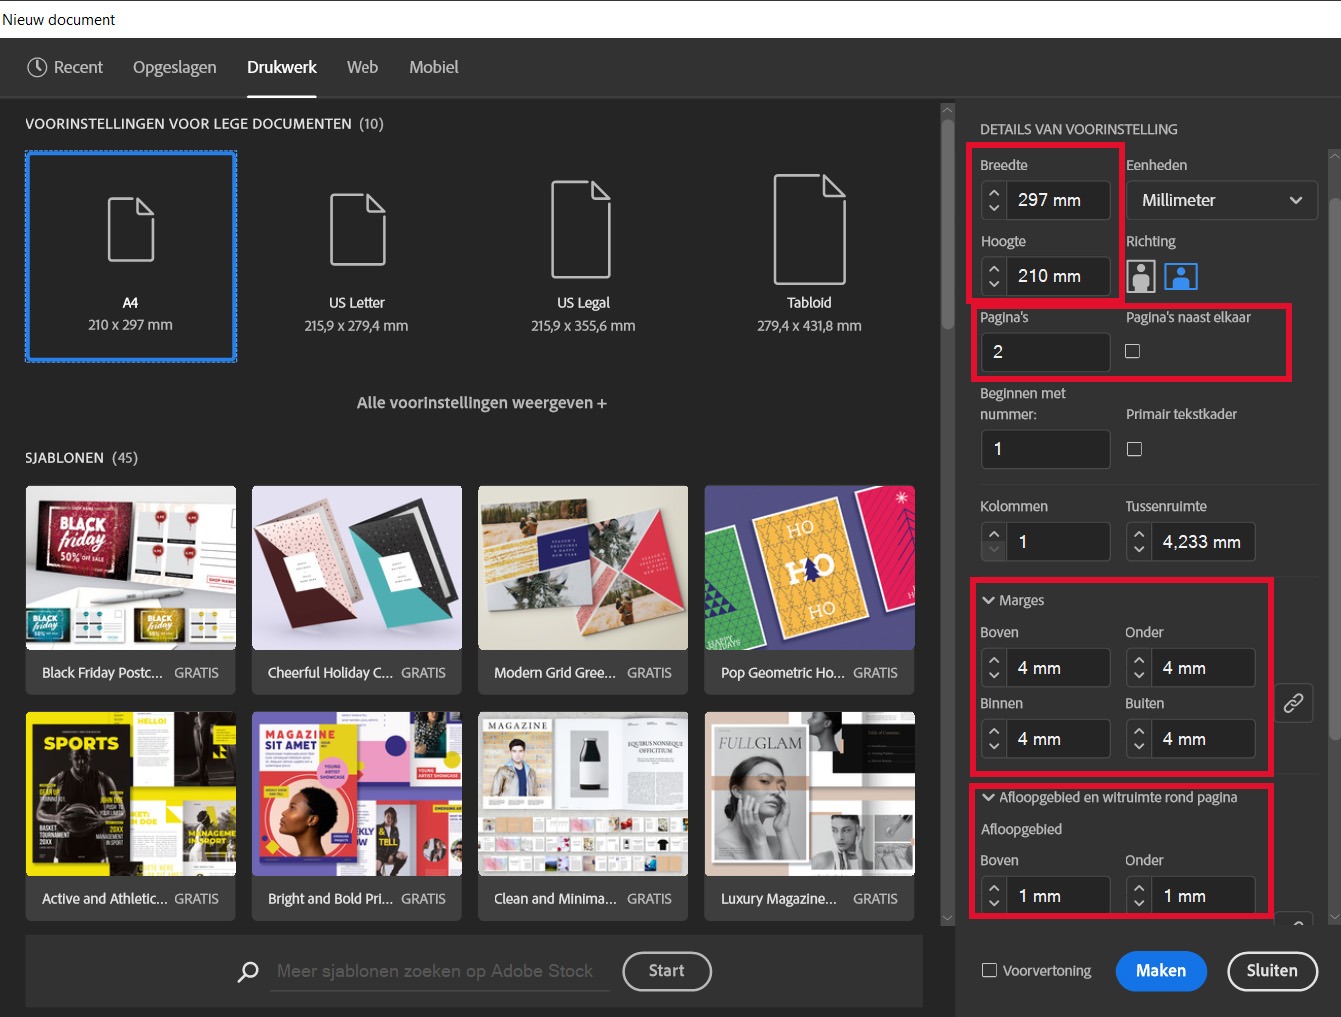Click the Adobe Stock search magnifier icon

point(248,971)
